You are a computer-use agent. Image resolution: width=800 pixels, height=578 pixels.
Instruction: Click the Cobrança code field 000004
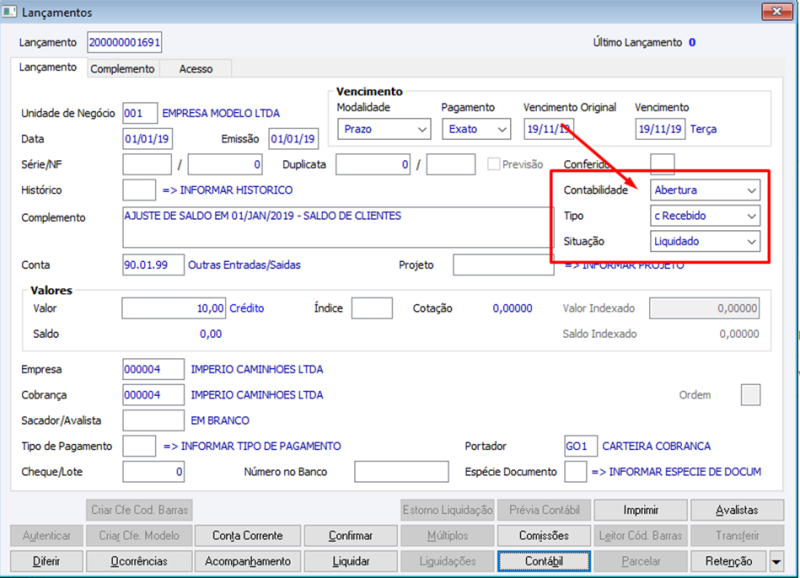click(x=153, y=395)
